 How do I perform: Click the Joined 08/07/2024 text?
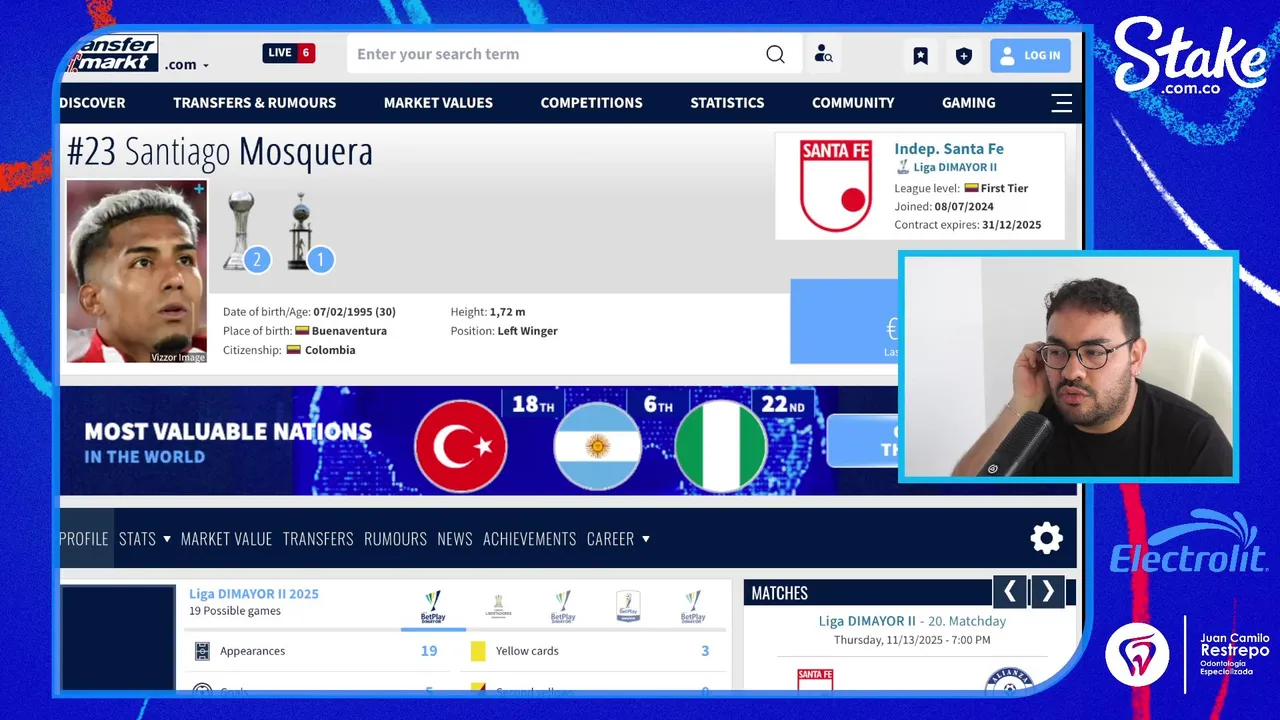(944, 206)
